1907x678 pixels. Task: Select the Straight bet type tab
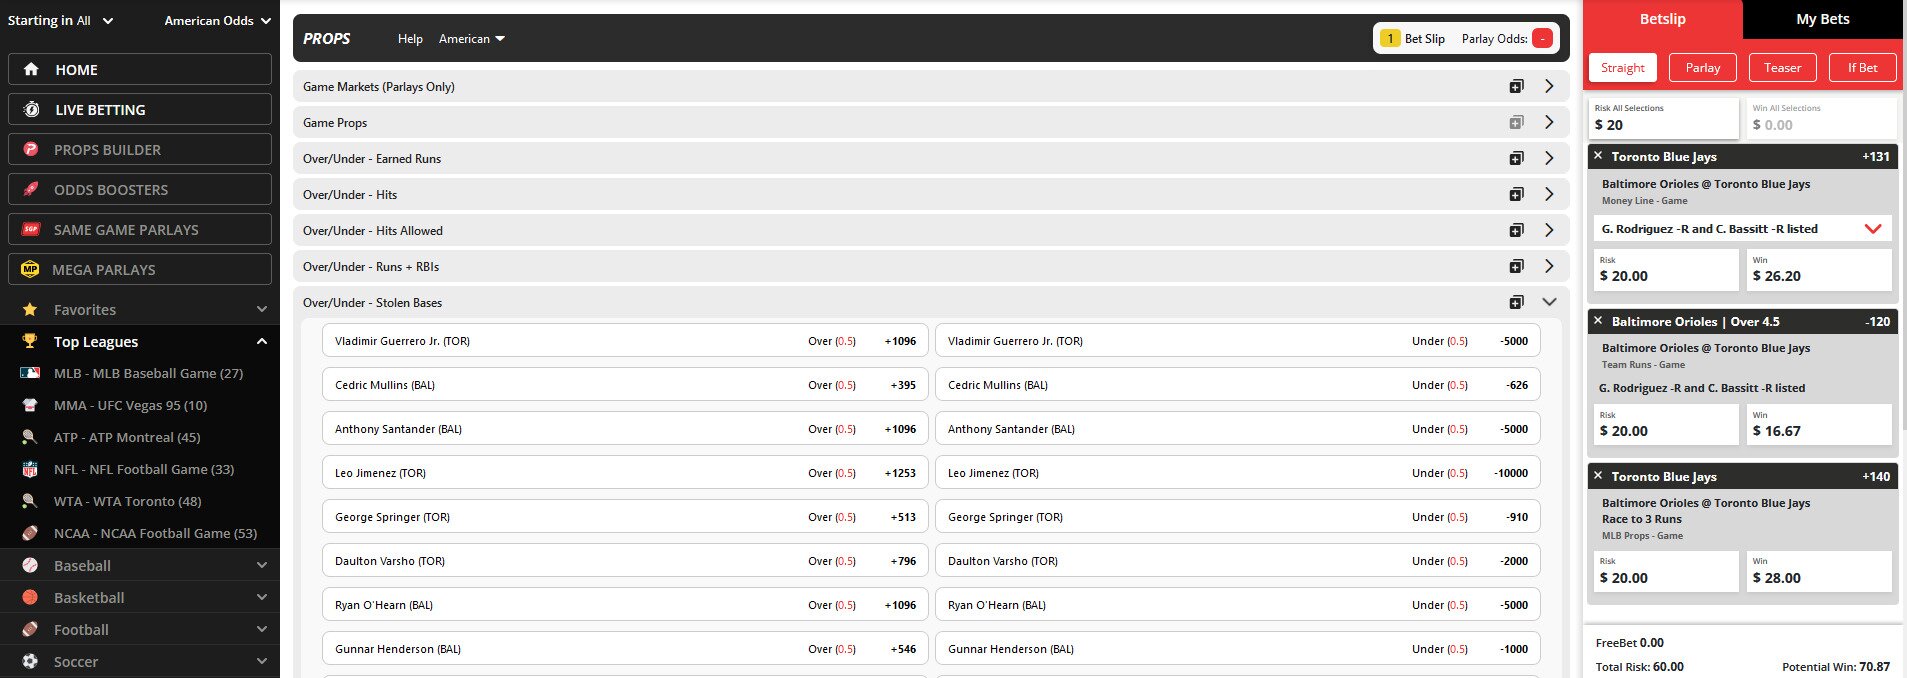click(x=1622, y=68)
